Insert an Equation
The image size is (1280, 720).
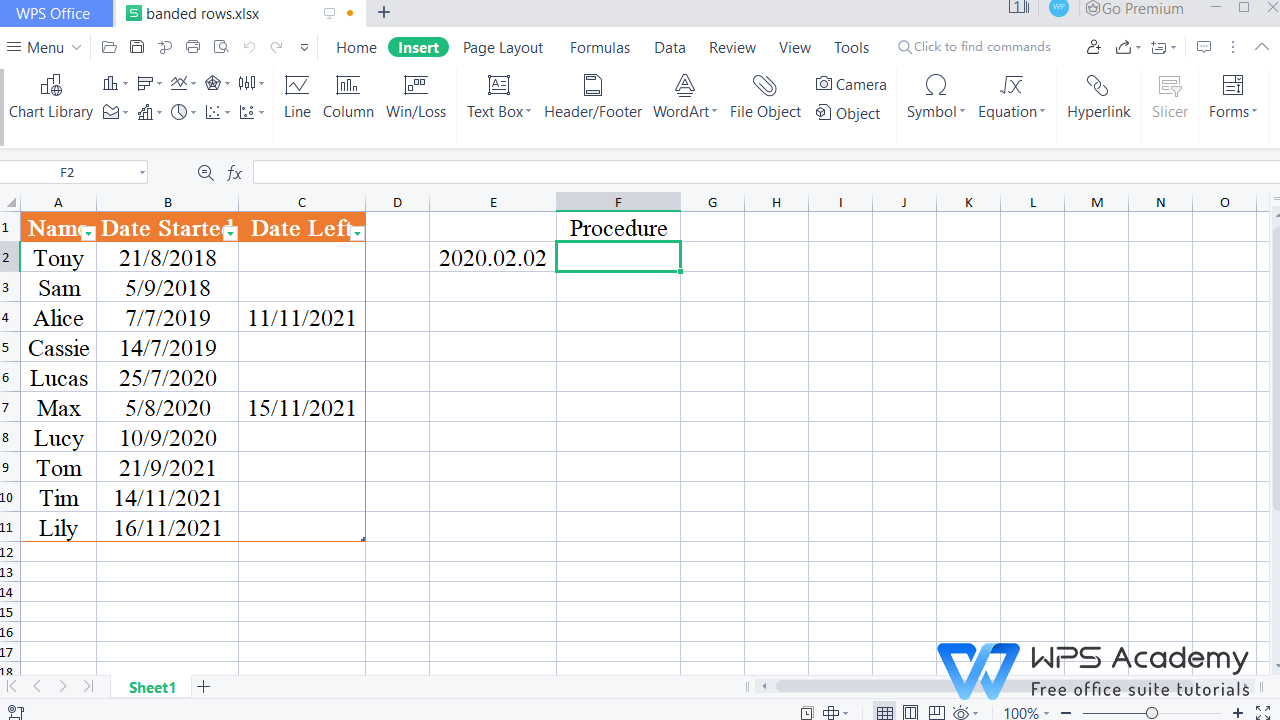tap(1008, 97)
